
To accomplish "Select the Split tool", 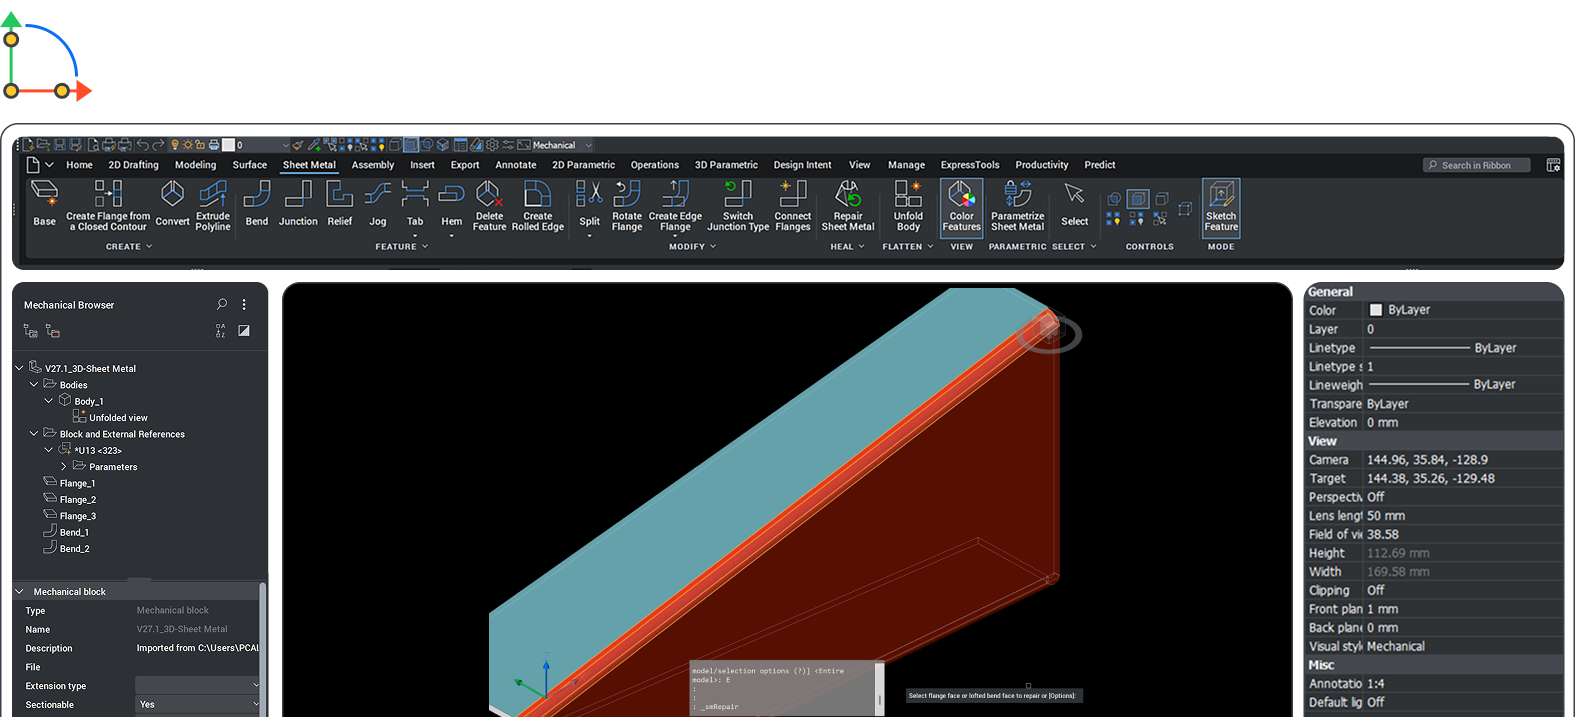I will click(589, 206).
